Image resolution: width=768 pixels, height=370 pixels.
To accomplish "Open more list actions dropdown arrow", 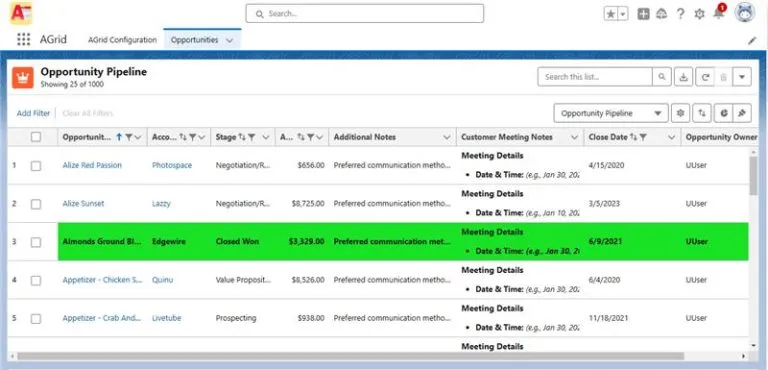I will pos(742,77).
